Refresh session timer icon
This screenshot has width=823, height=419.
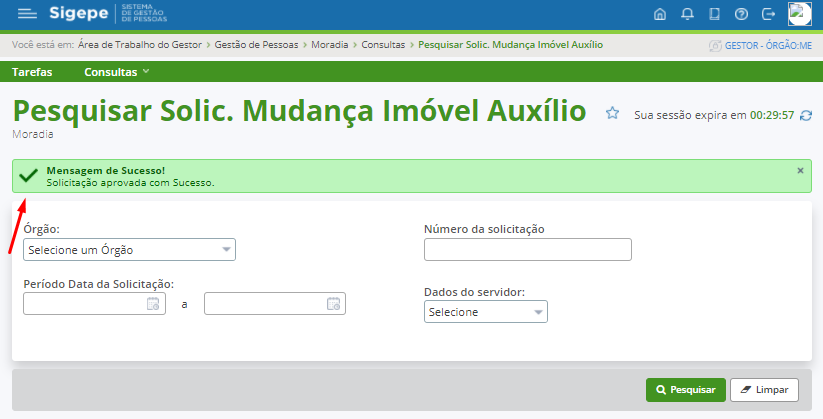point(806,116)
